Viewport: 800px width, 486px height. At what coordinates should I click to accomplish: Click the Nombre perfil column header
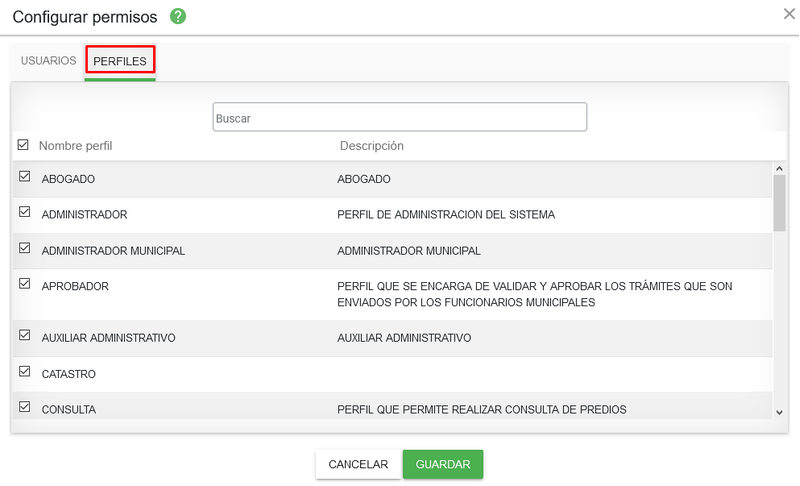76,146
